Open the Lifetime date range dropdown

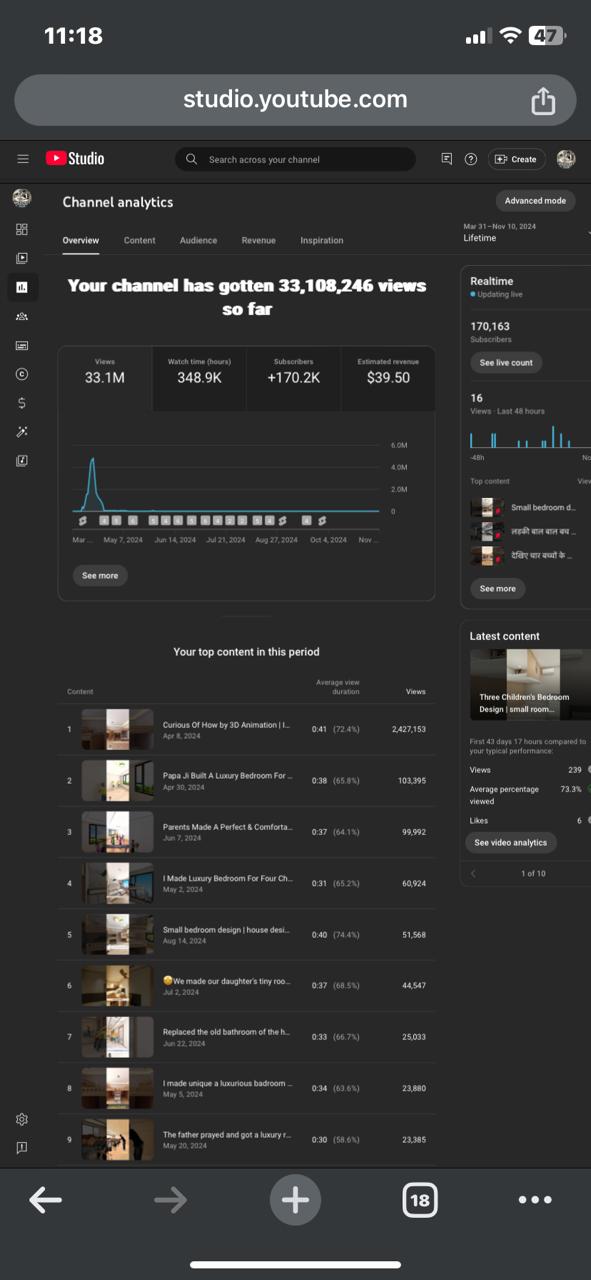[527, 233]
